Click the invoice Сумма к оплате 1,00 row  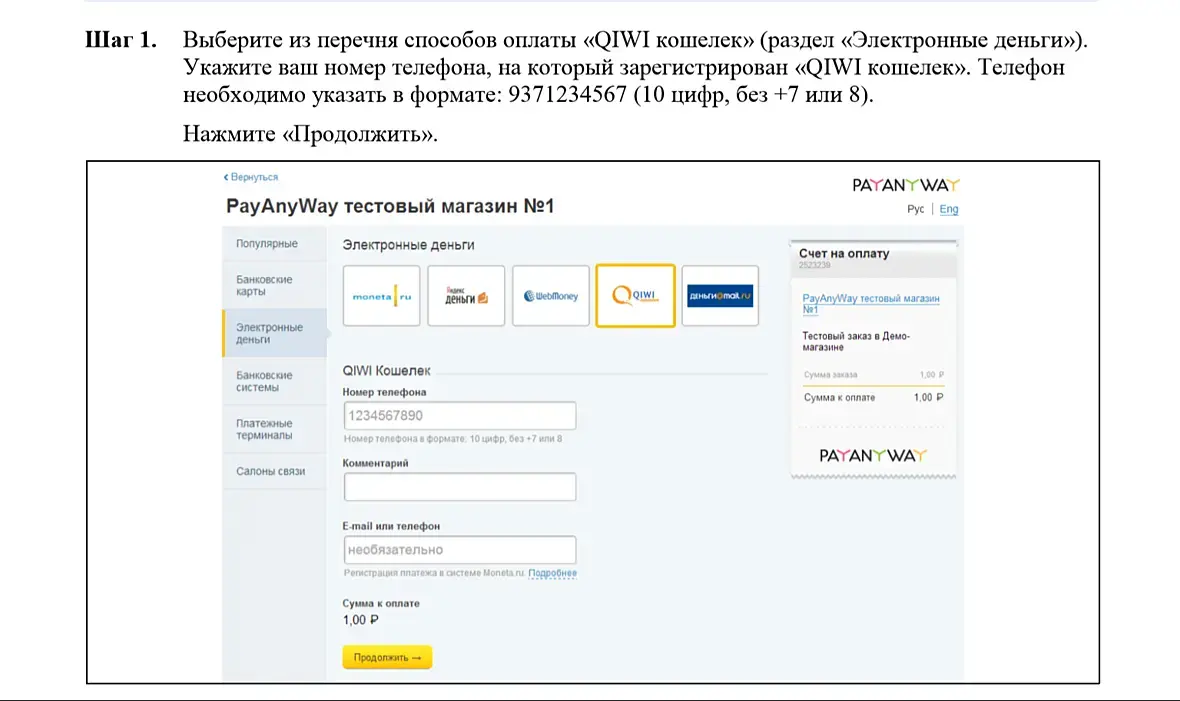click(x=873, y=398)
